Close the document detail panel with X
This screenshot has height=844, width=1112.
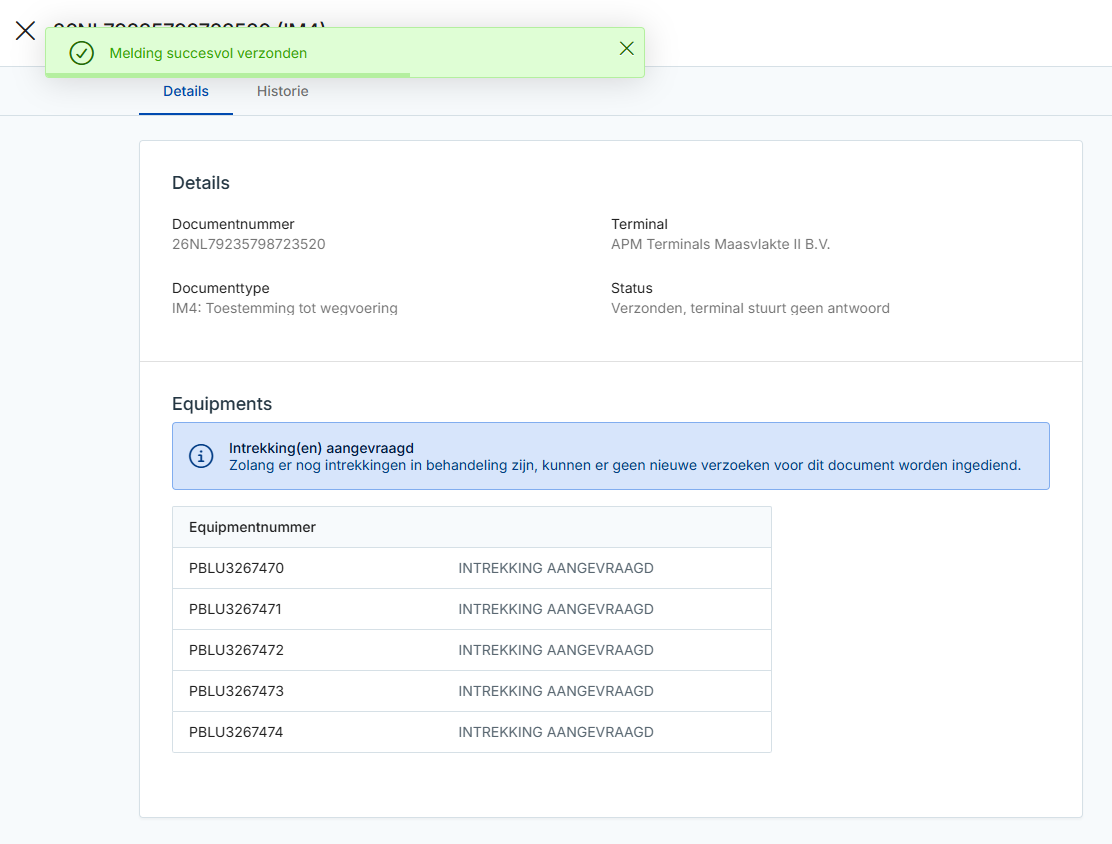pos(26,30)
